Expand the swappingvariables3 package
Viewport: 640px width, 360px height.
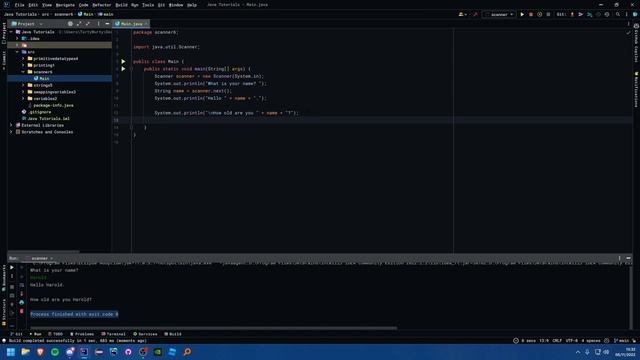[x=23, y=92]
